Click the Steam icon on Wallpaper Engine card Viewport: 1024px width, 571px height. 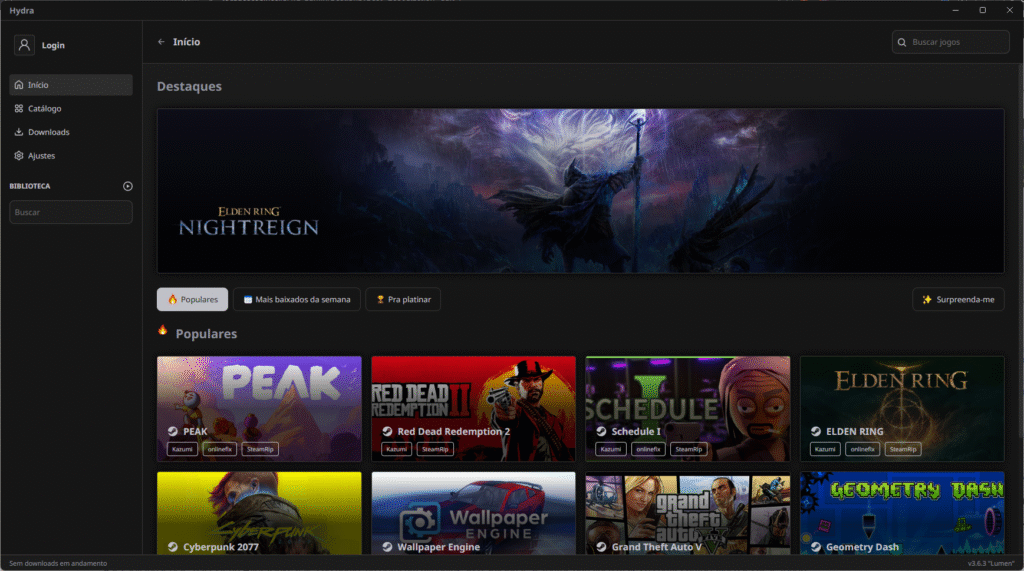click(x=387, y=547)
